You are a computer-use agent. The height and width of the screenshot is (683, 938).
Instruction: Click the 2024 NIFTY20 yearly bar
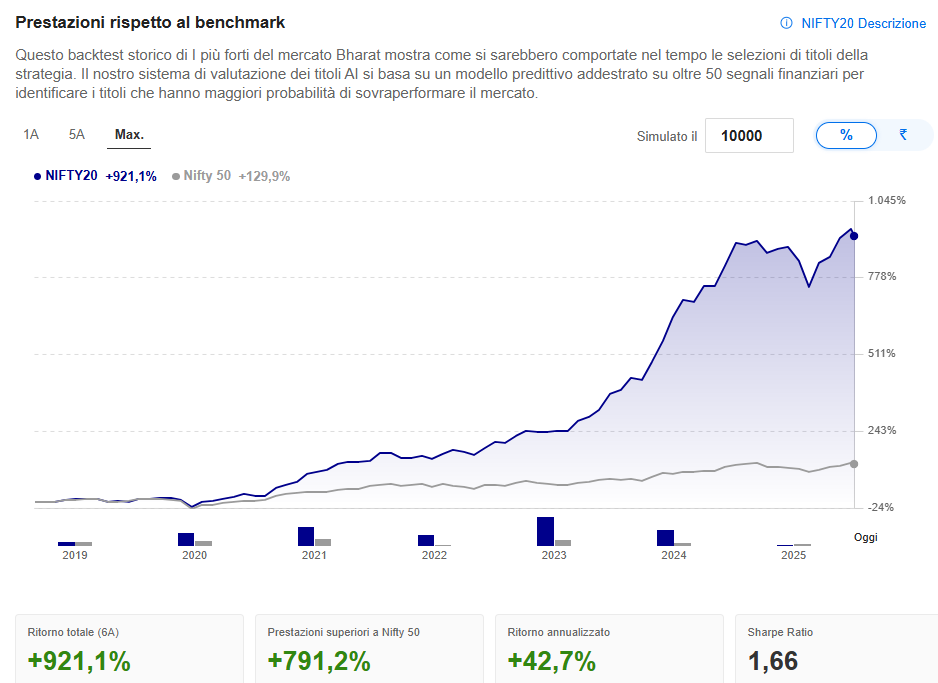(x=665, y=538)
